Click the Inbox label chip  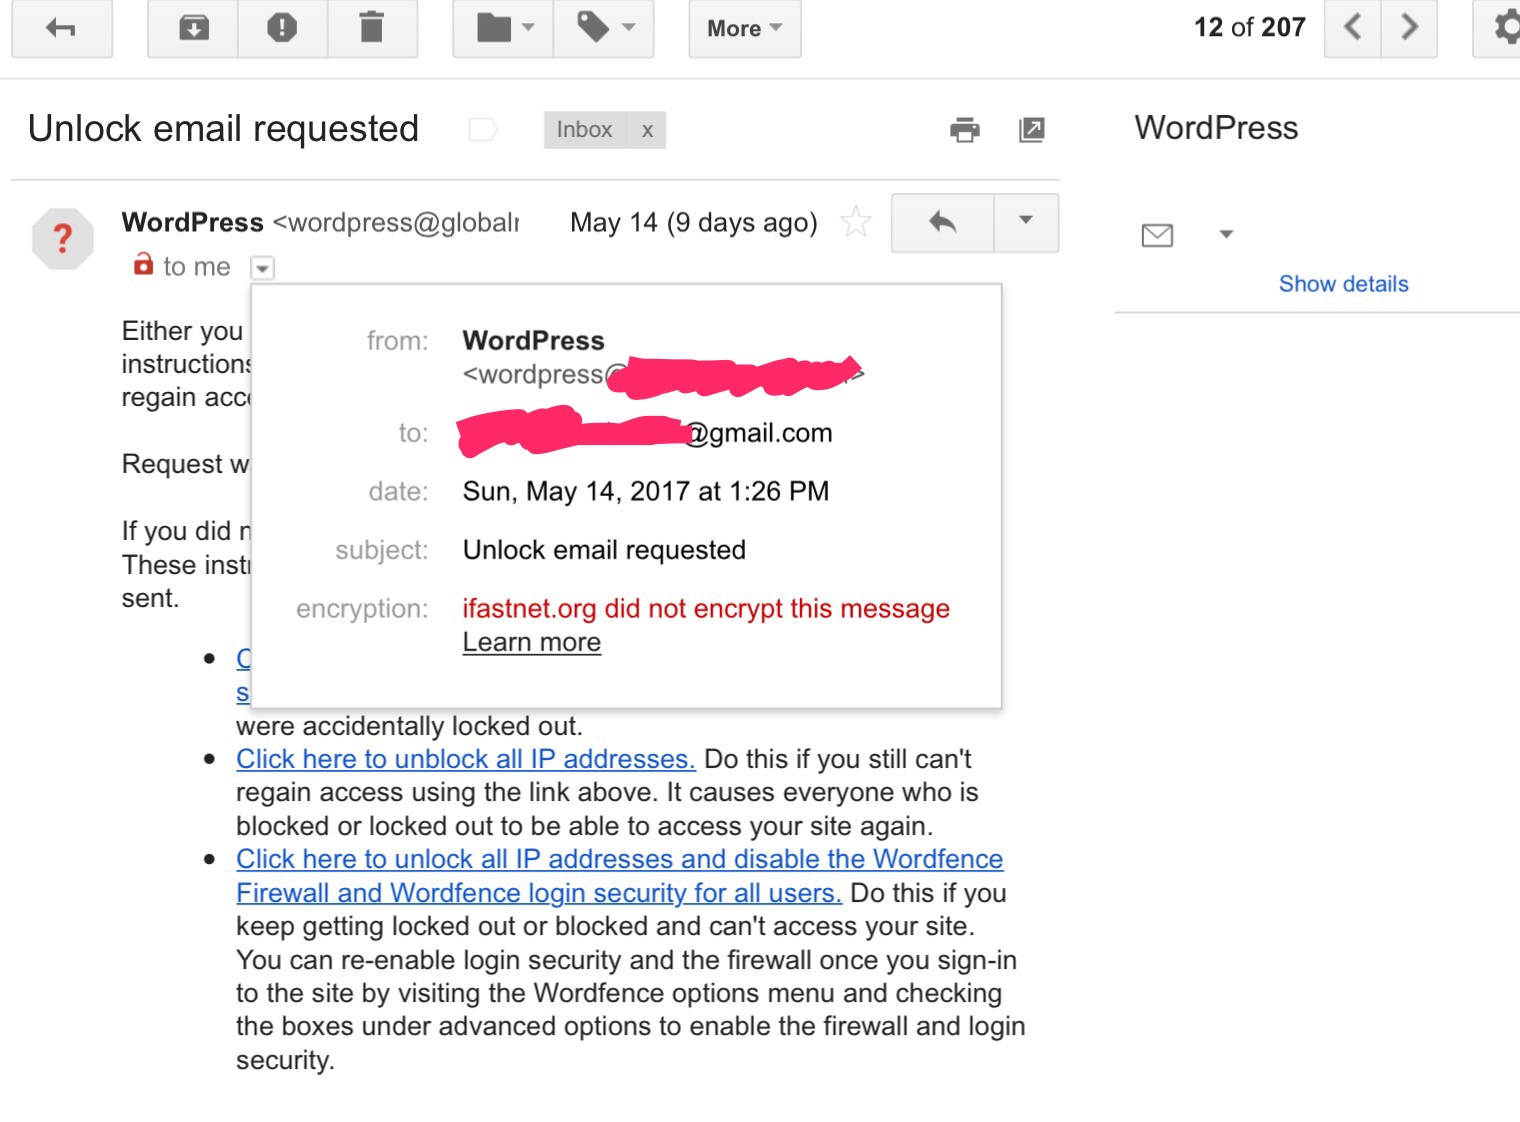tap(585, 130)
